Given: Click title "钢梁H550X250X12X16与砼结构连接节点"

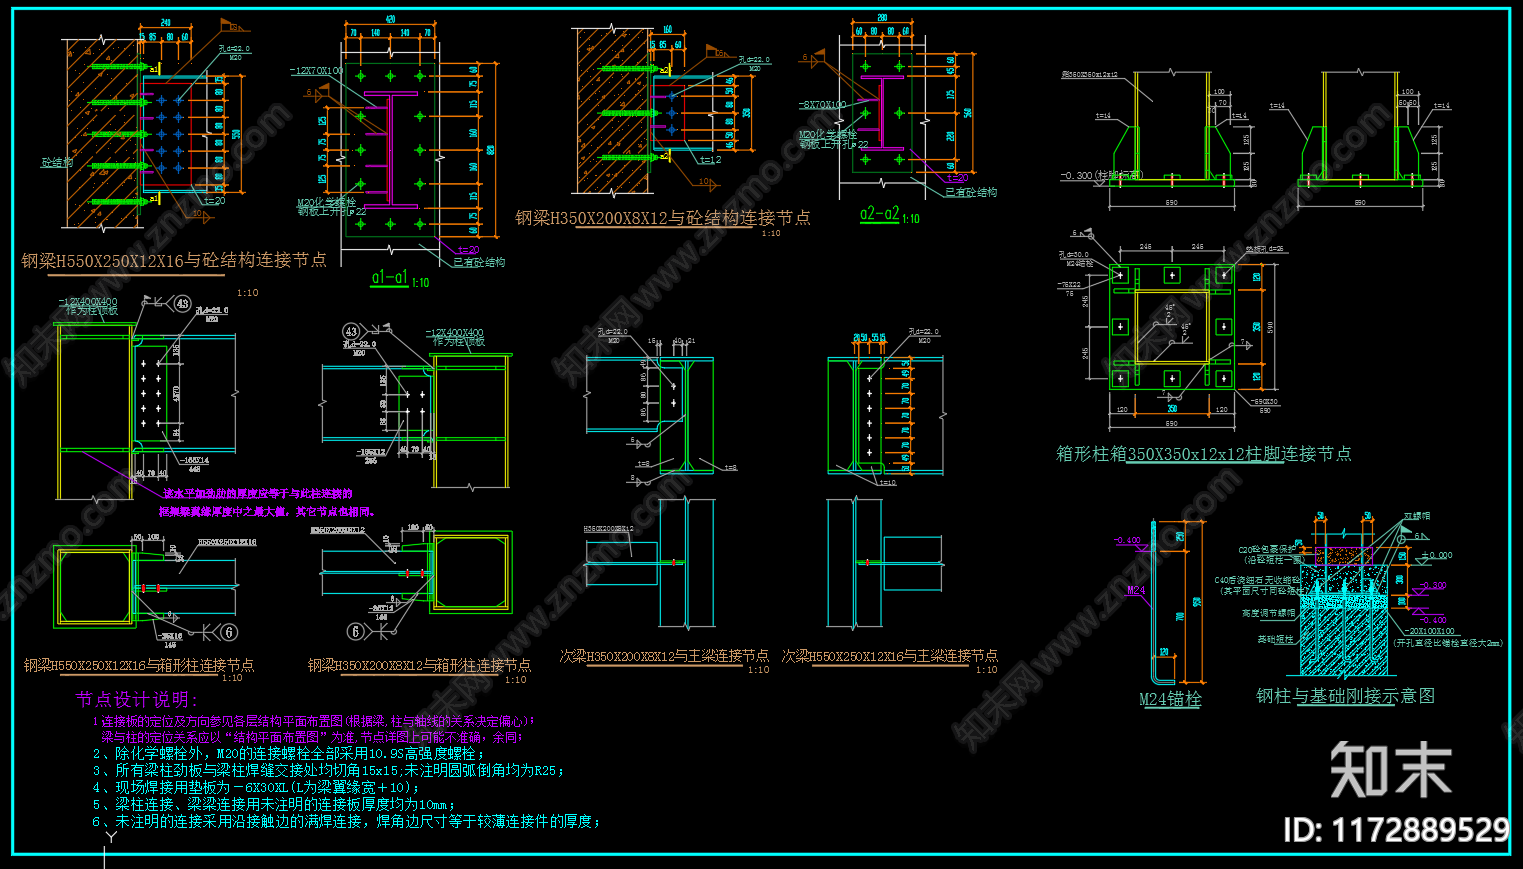Looking at the screenshot, I should pos(174,260).
